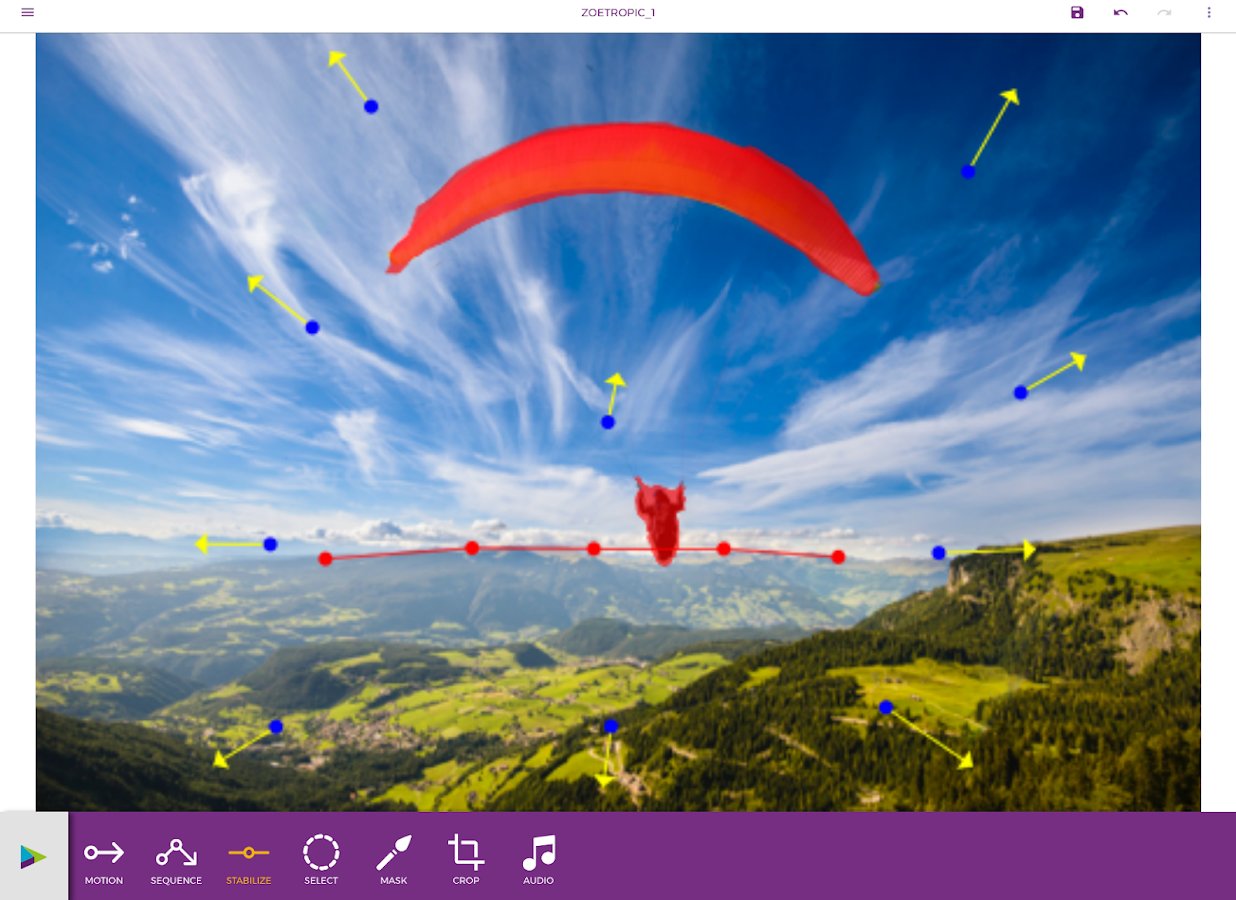
Task: Redo the last undone action
Action: tap(1164, 12)
